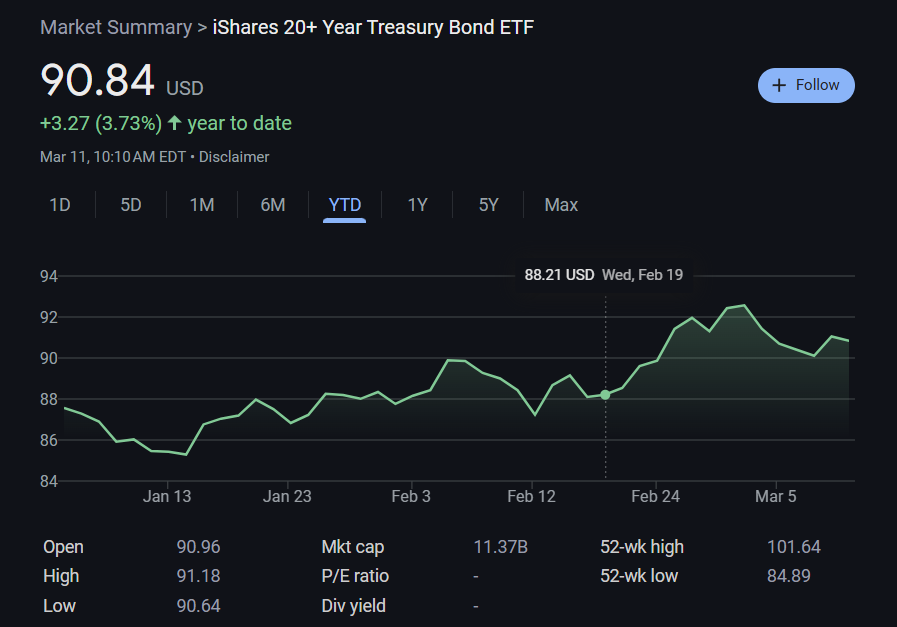Click the Follow button

(806, 85)
